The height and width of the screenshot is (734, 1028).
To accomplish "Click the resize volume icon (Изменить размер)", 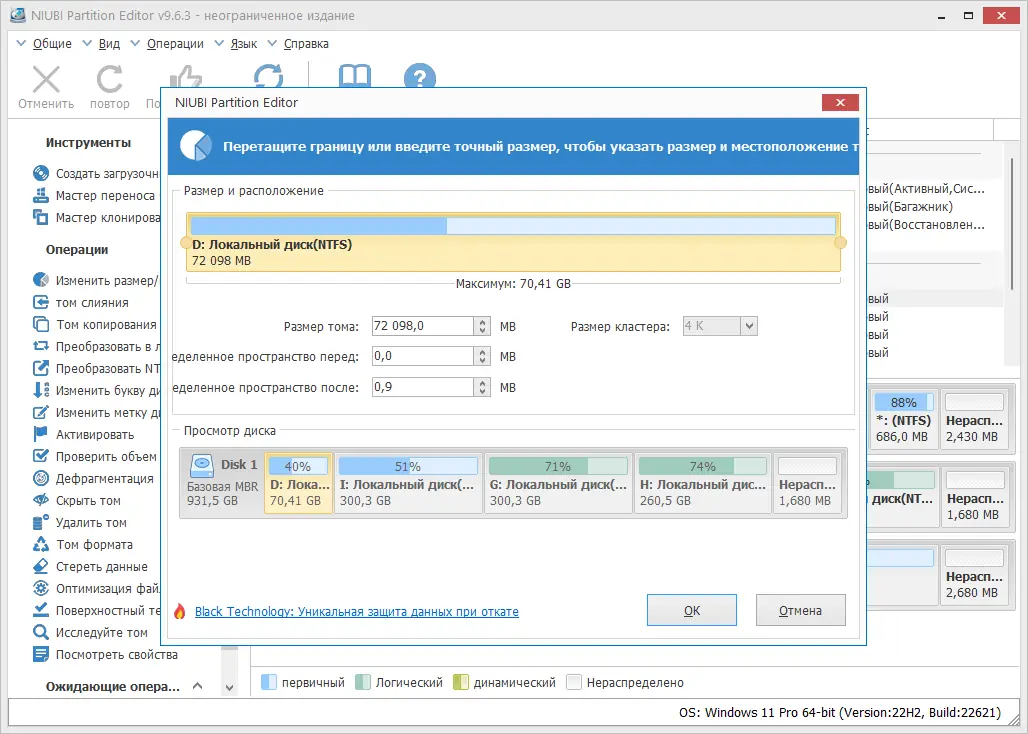I will (41, 280).
